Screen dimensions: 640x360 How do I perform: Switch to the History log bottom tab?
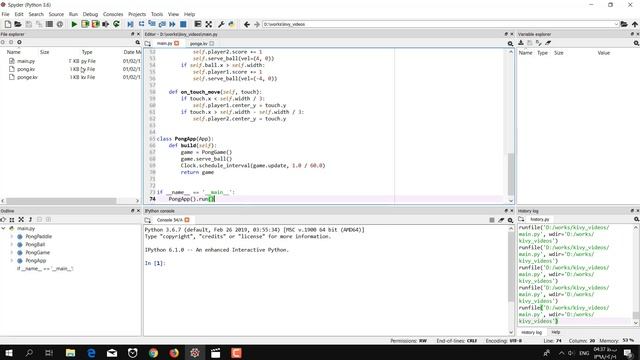[x=531, y=332]
